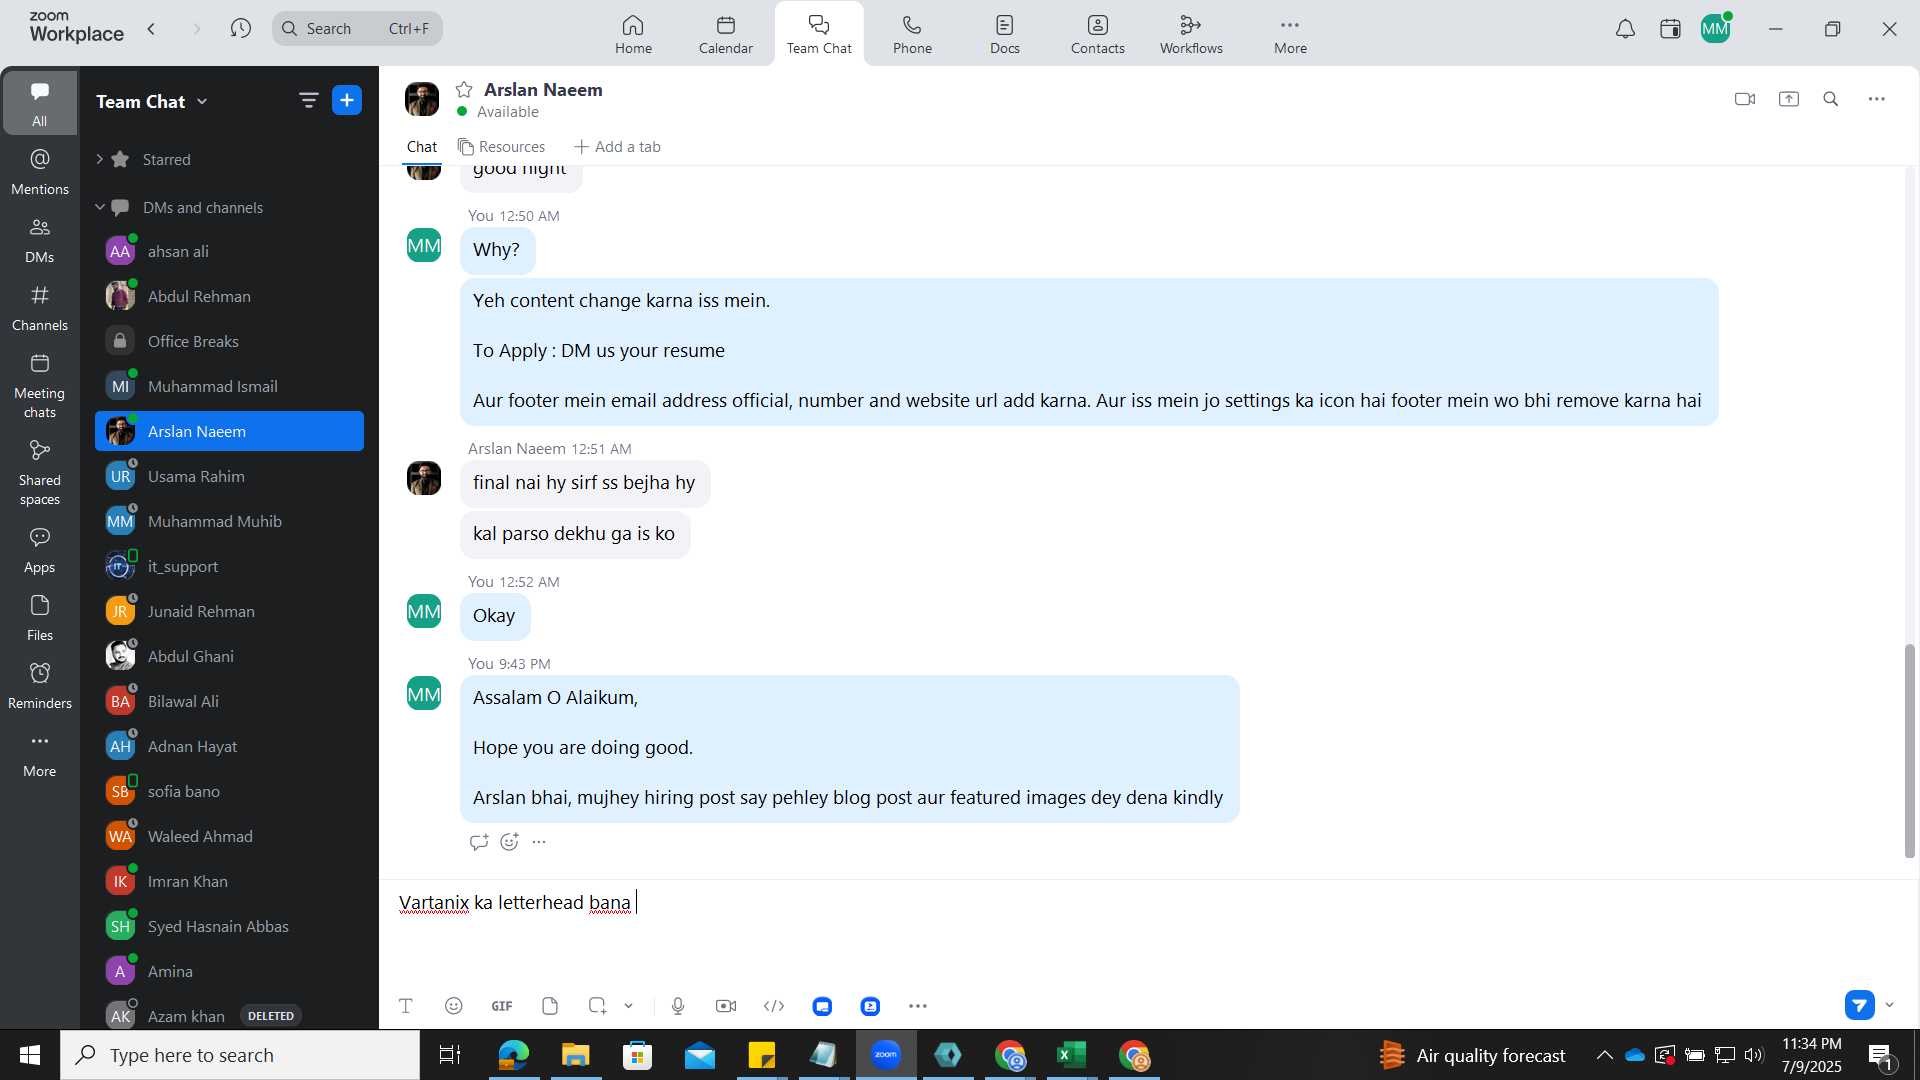Viewport: 1920px width, 1080px height.
Task: Add a tab to the chat
Action: (617, 147)
